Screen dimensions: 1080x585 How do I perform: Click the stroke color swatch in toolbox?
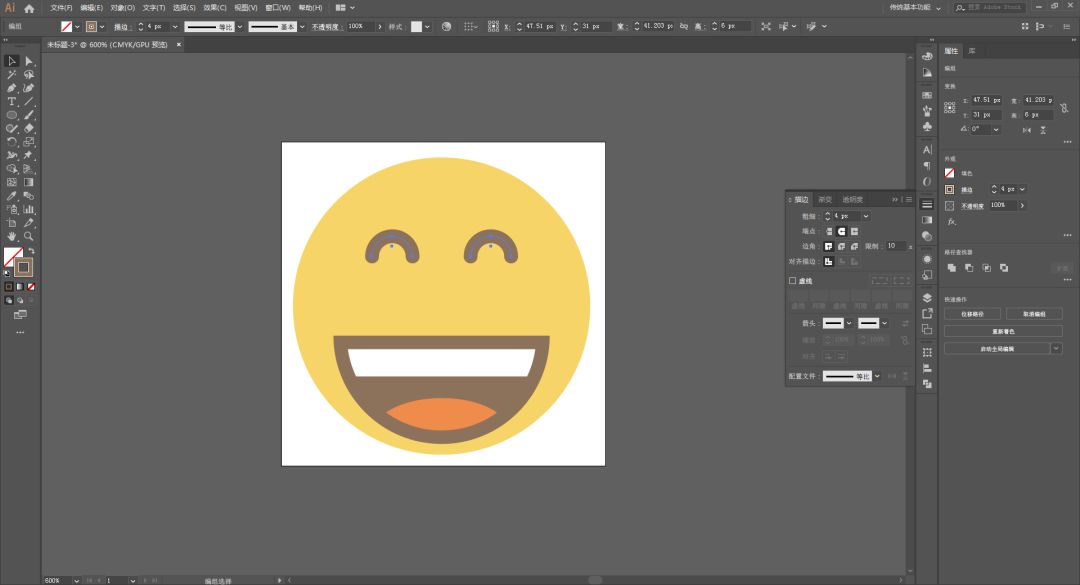pyautogui.click(x=23, y=267)
